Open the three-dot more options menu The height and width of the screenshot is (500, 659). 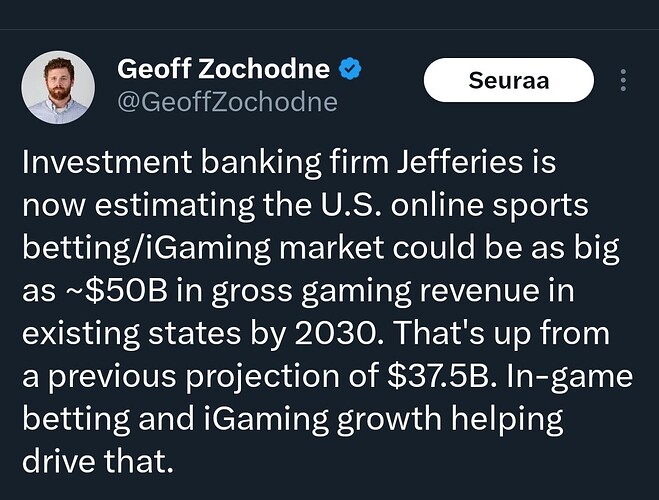pos(623,80)
